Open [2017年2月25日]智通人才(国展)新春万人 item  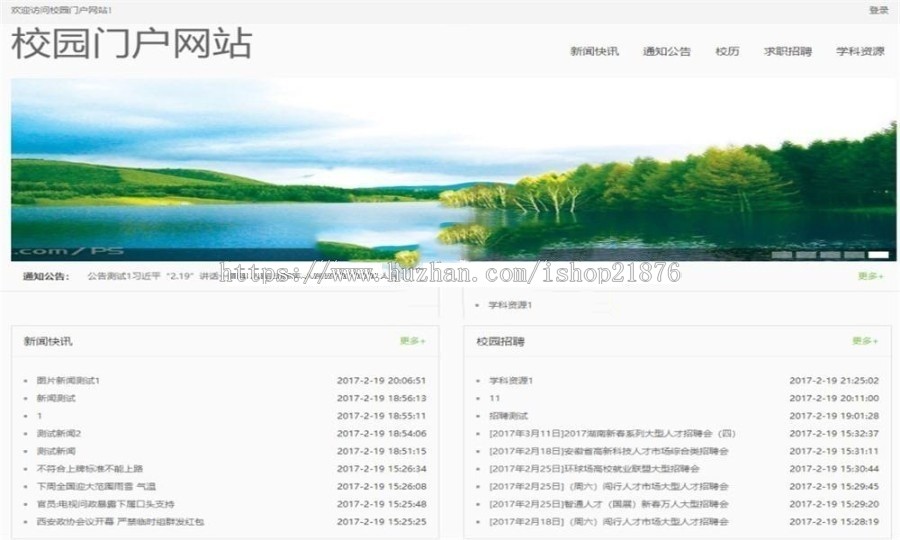point(608,504)
